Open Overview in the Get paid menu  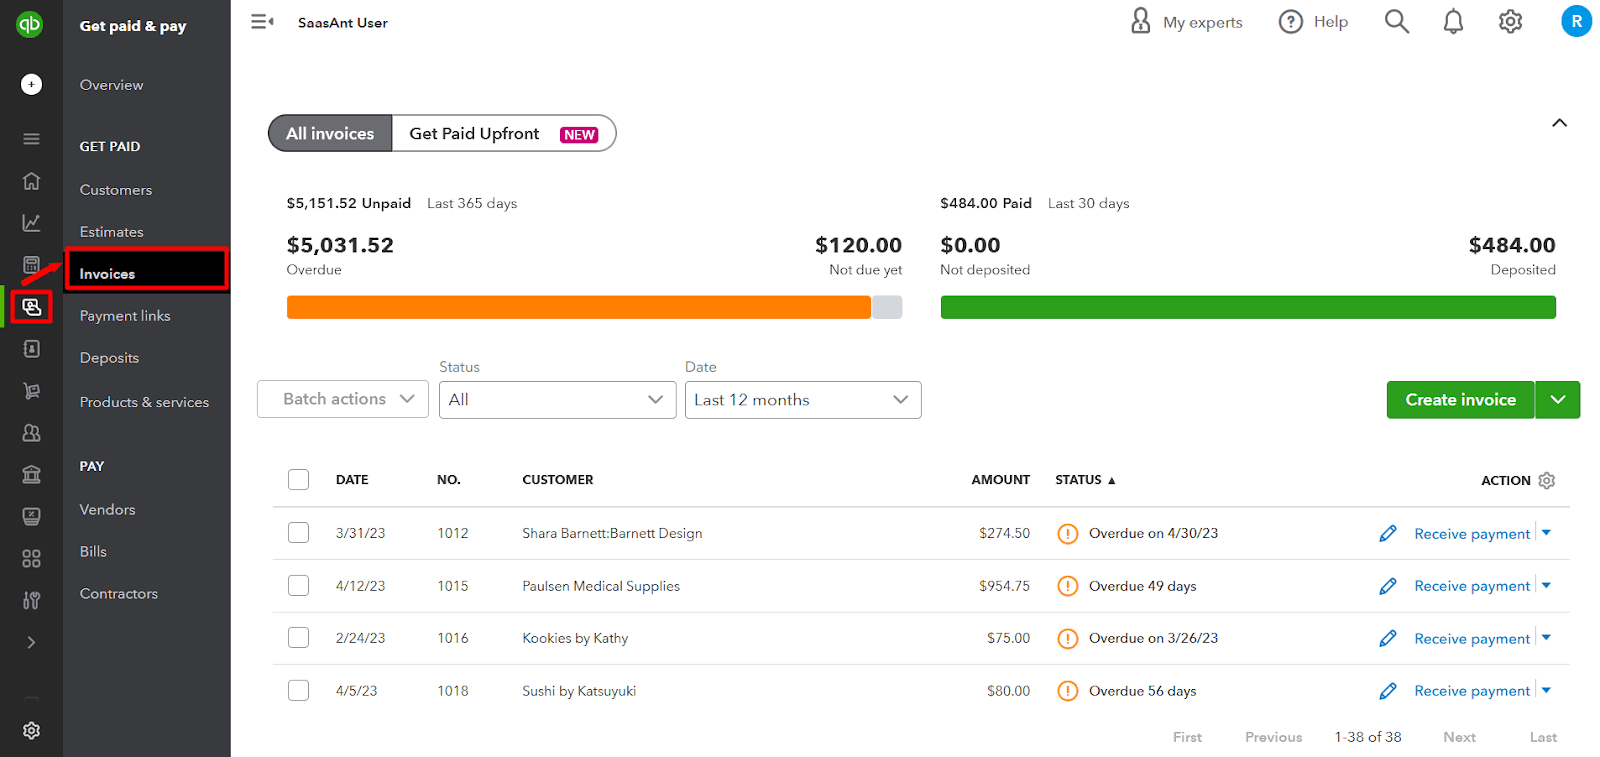point(112,85)
